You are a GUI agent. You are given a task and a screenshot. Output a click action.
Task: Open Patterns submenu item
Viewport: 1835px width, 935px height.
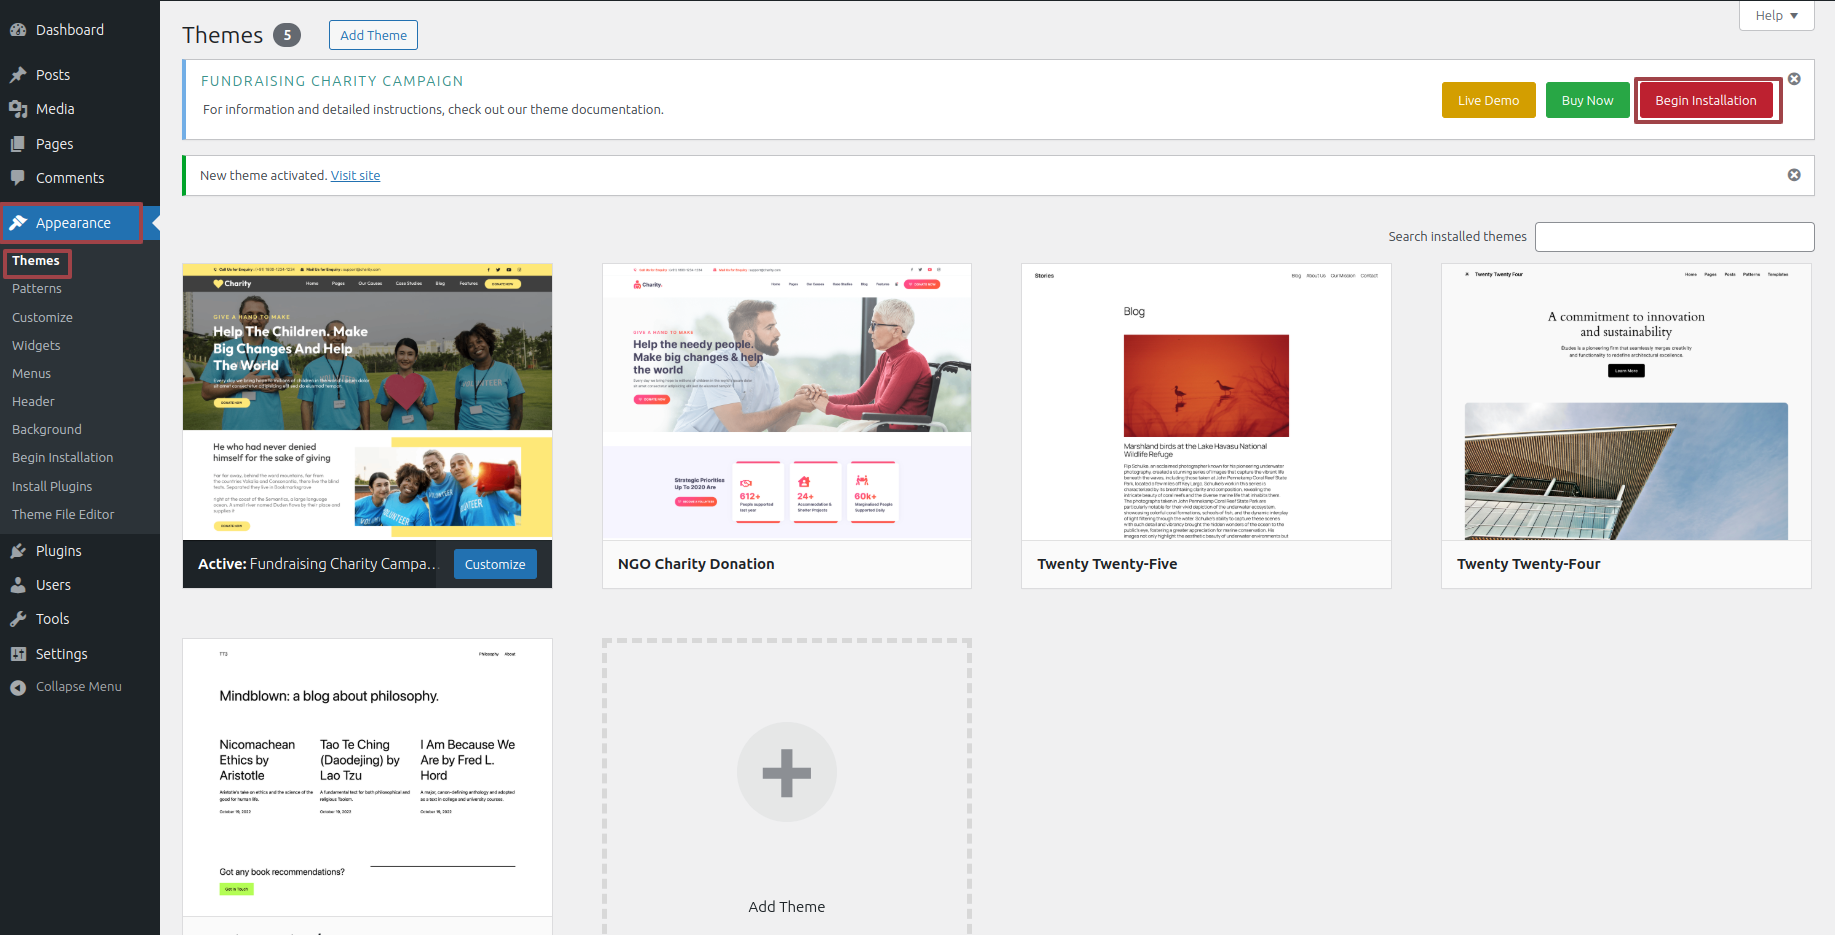37,289
